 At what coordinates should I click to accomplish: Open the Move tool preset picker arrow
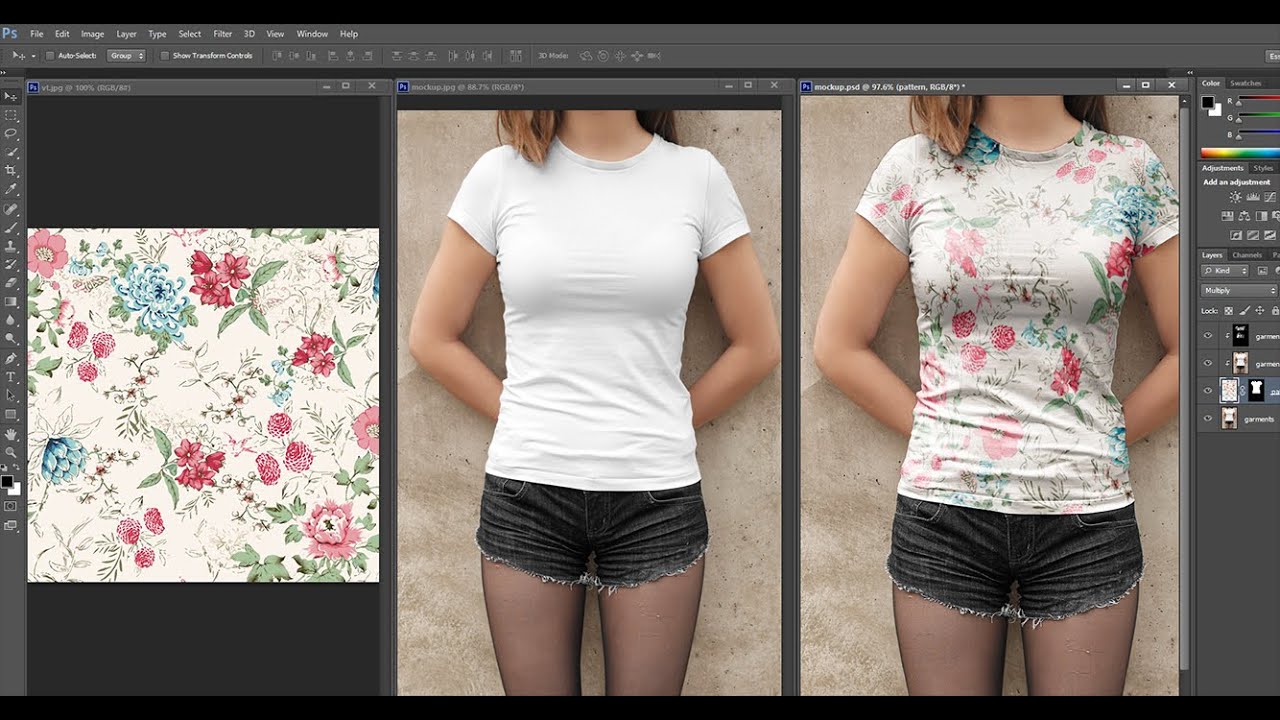[33, 56]
